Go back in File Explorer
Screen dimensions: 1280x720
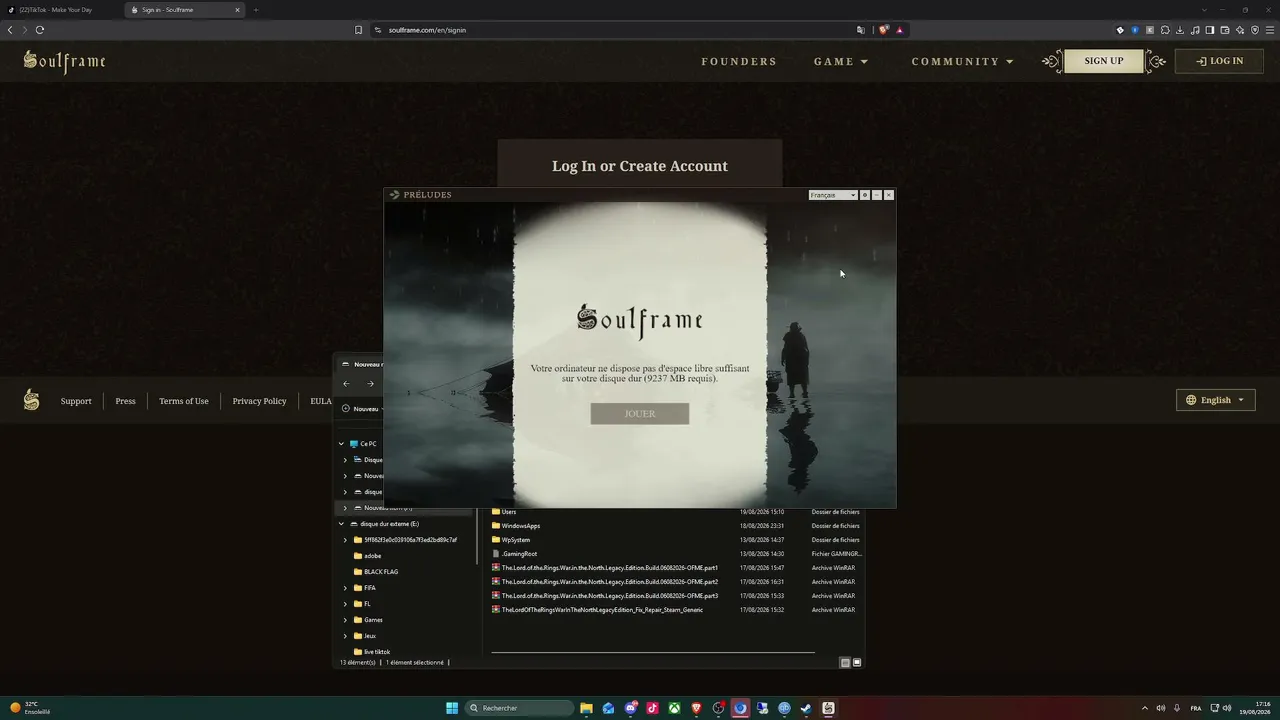(x=346, y=384)
